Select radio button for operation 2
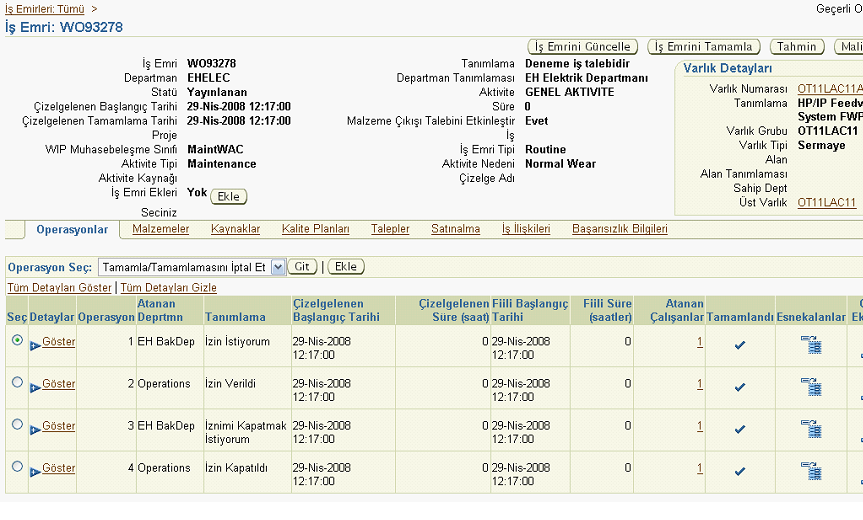 tap(16, 383)
